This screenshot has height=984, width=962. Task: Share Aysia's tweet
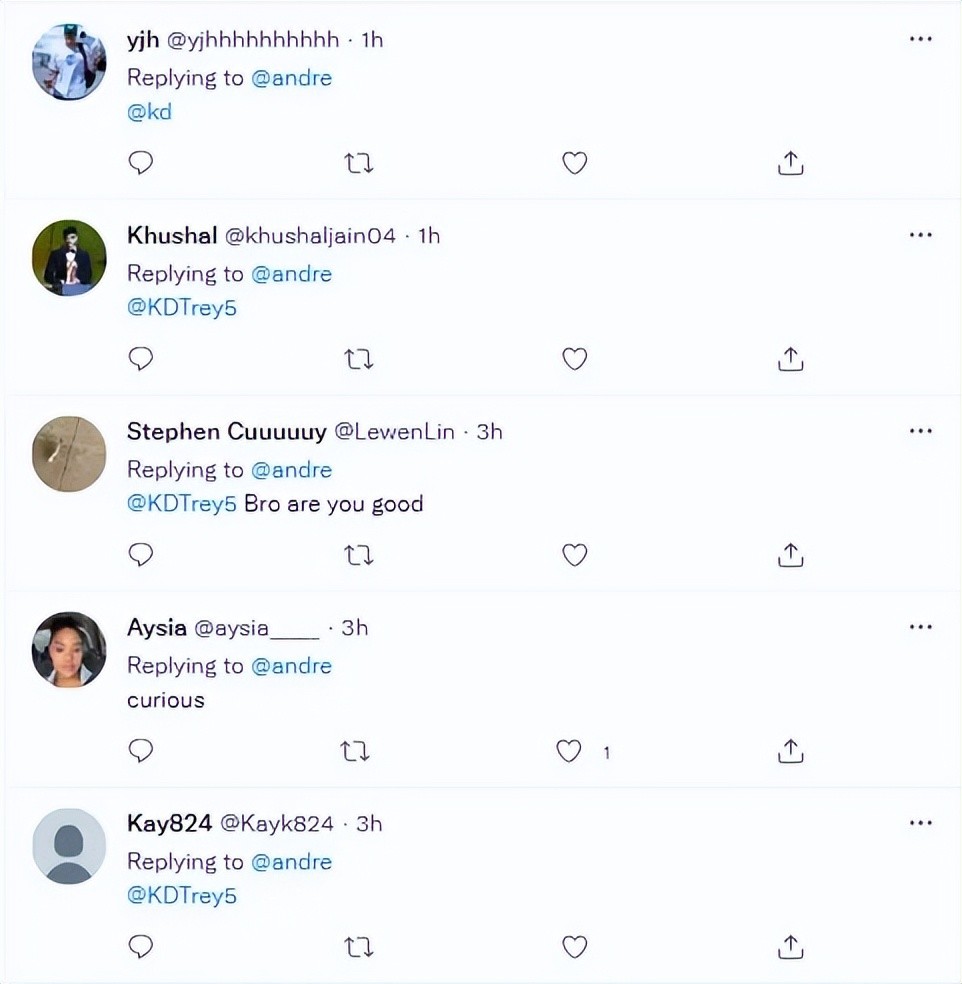[x=790, y=751]
